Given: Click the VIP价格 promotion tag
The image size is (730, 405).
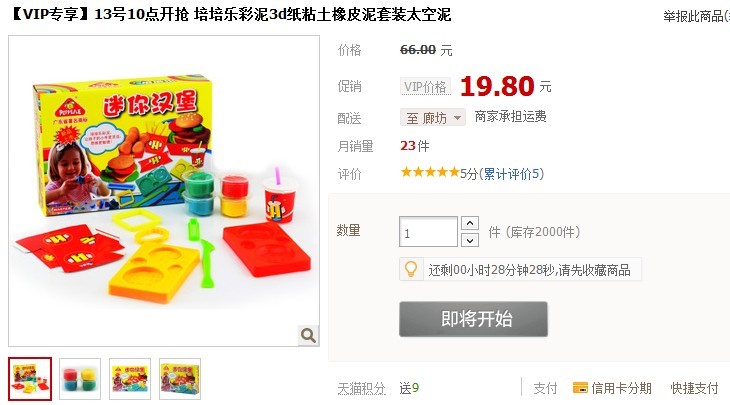Looking at the screenshot, I should (426, 87).
